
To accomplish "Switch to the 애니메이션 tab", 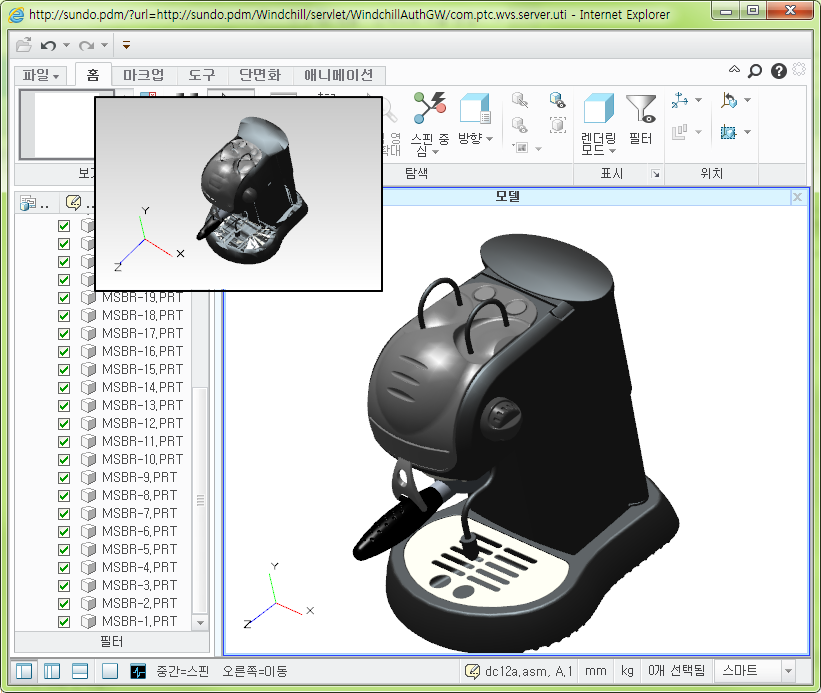I will coord(339,75).
